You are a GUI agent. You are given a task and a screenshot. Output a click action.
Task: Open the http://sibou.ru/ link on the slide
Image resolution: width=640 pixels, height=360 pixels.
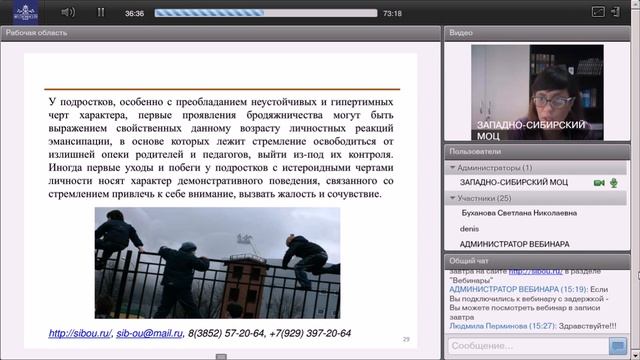point(80,333)
